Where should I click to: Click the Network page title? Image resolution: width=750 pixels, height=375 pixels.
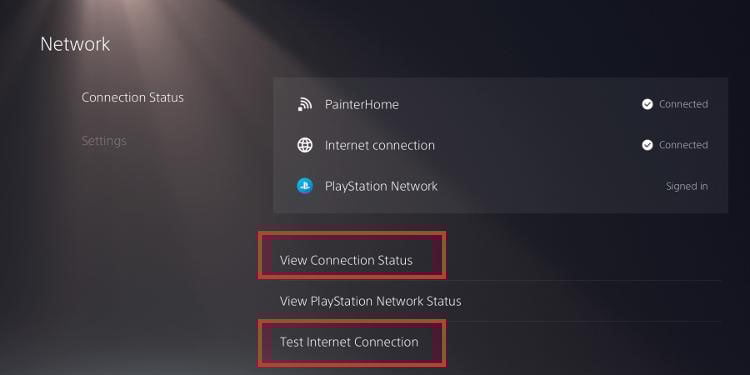point(75,44)
